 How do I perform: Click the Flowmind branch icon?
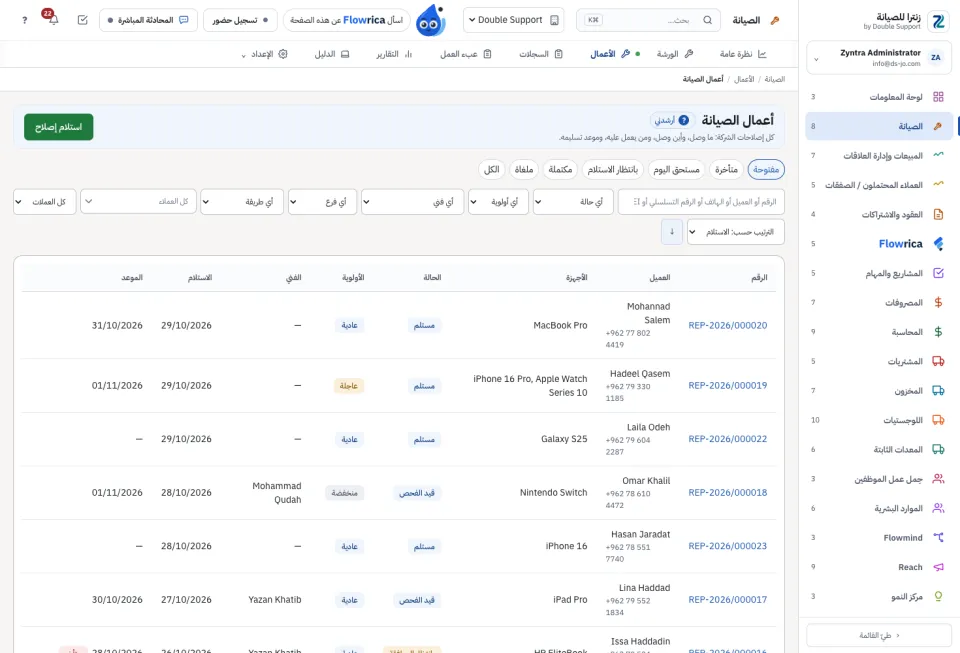(938, 537)
